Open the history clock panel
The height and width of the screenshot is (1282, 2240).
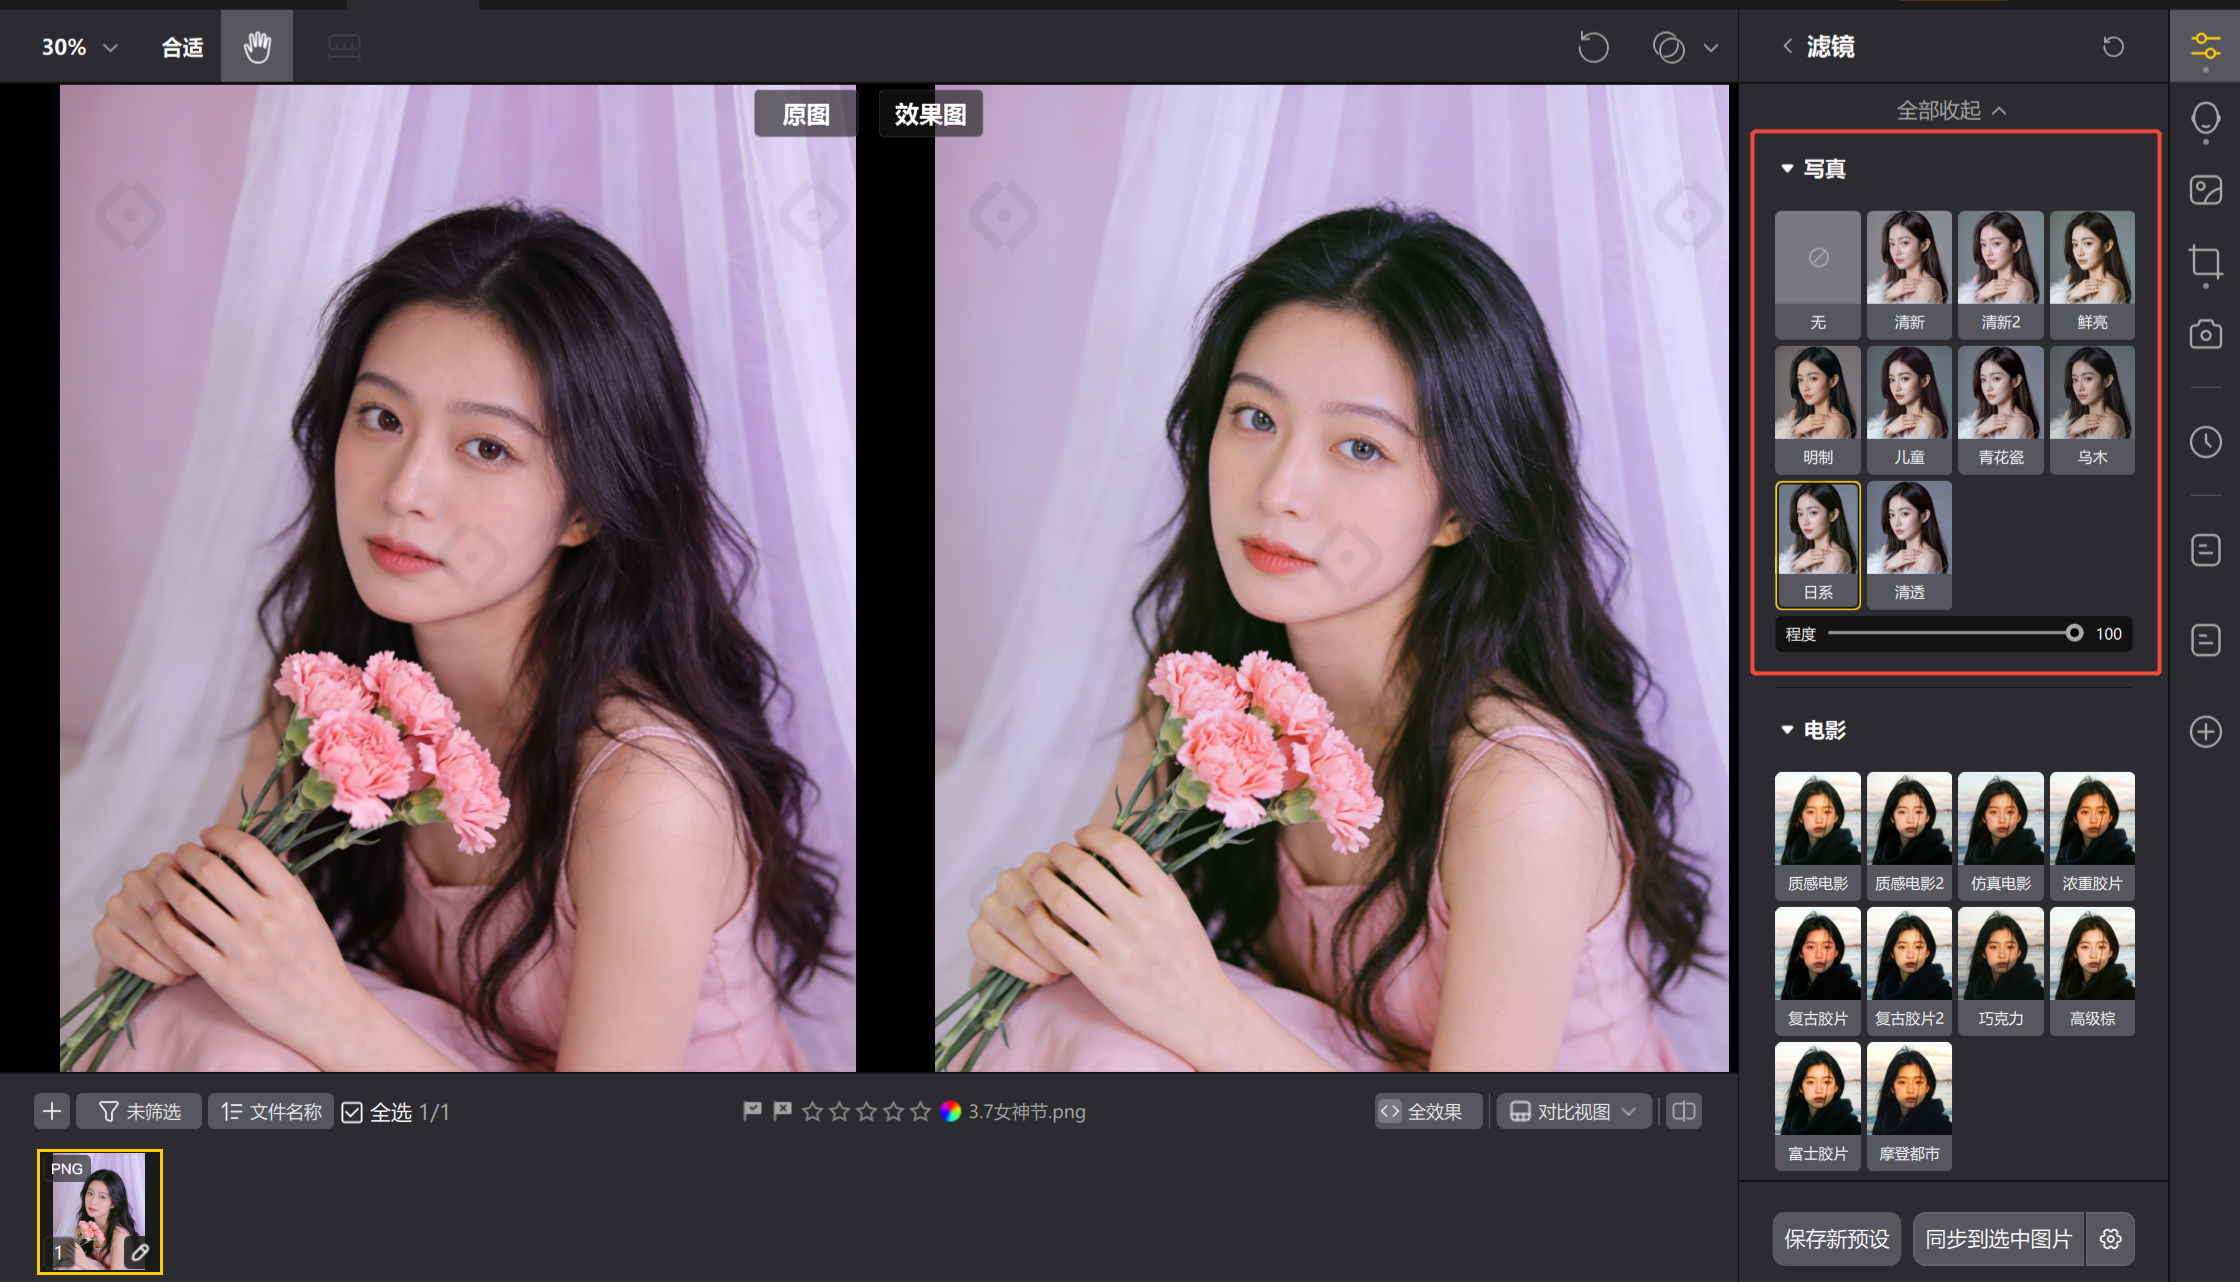pyautogui.click(x=2205, y=442)
